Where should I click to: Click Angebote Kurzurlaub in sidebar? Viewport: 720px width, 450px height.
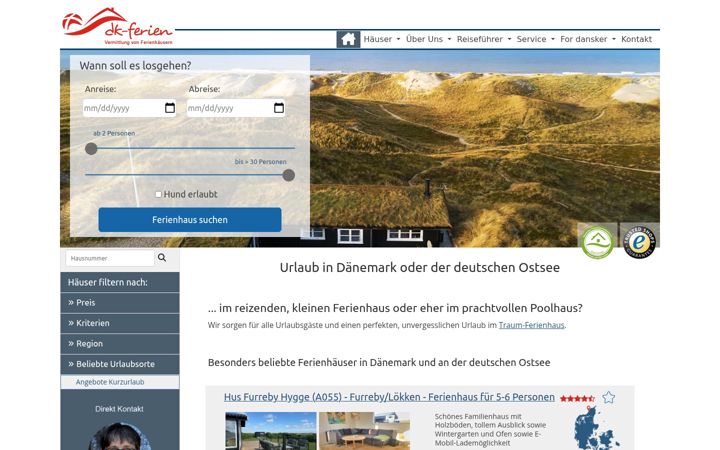click(110, 382)
